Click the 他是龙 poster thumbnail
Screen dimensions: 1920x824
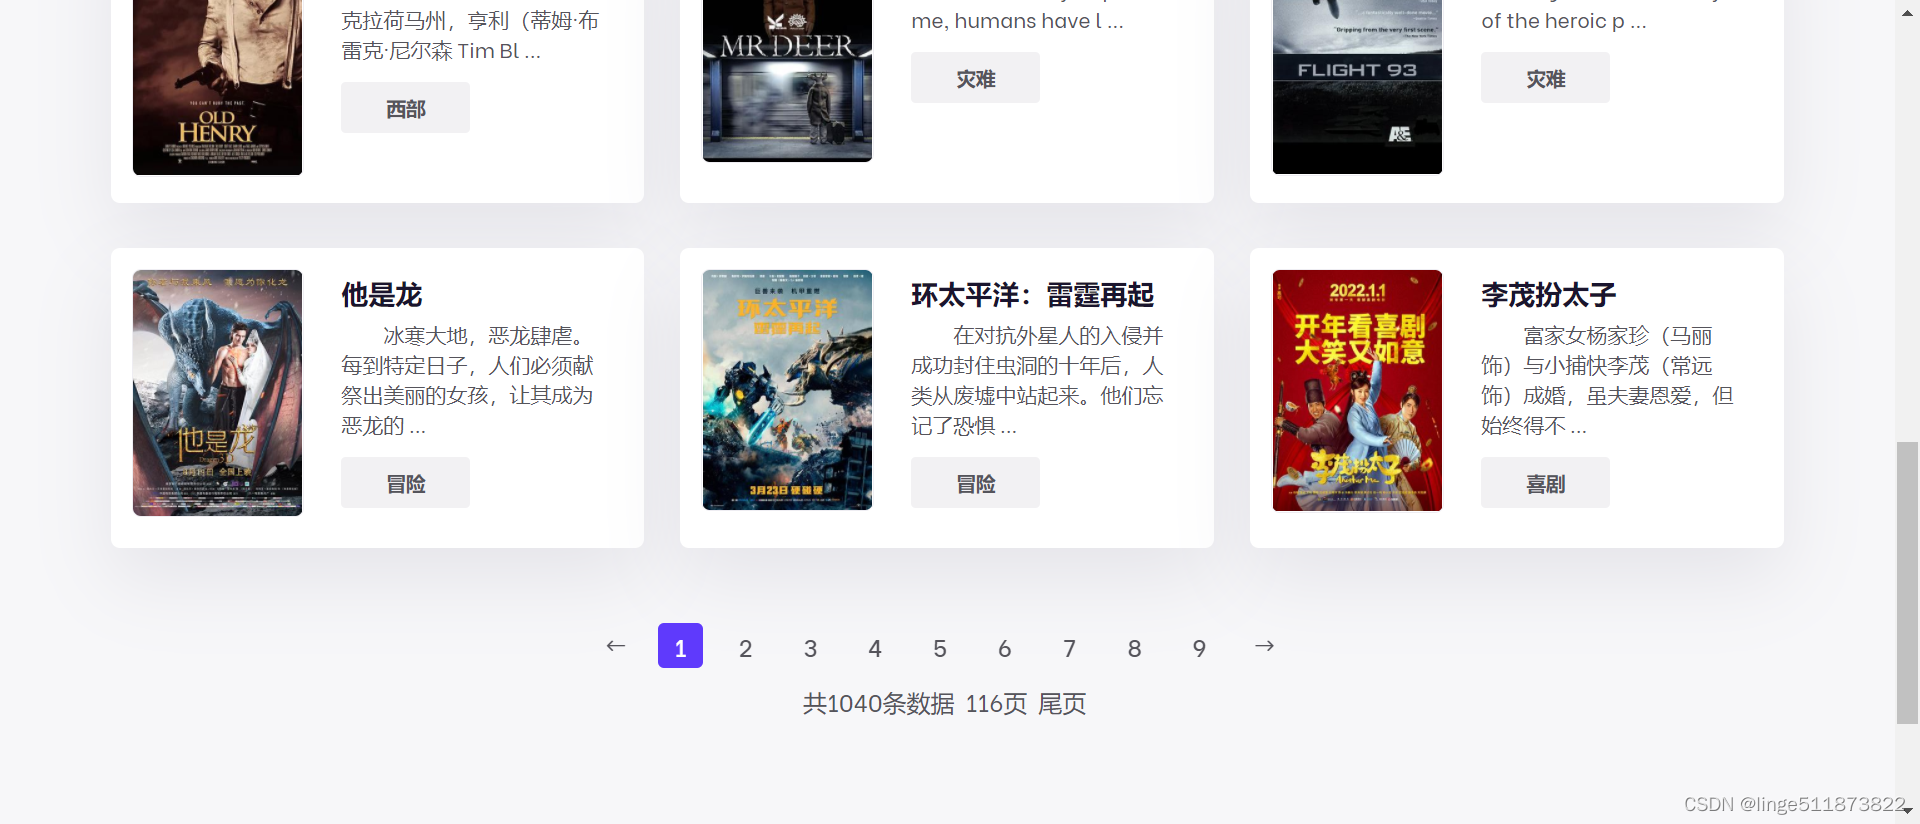[x=217, y=393]
